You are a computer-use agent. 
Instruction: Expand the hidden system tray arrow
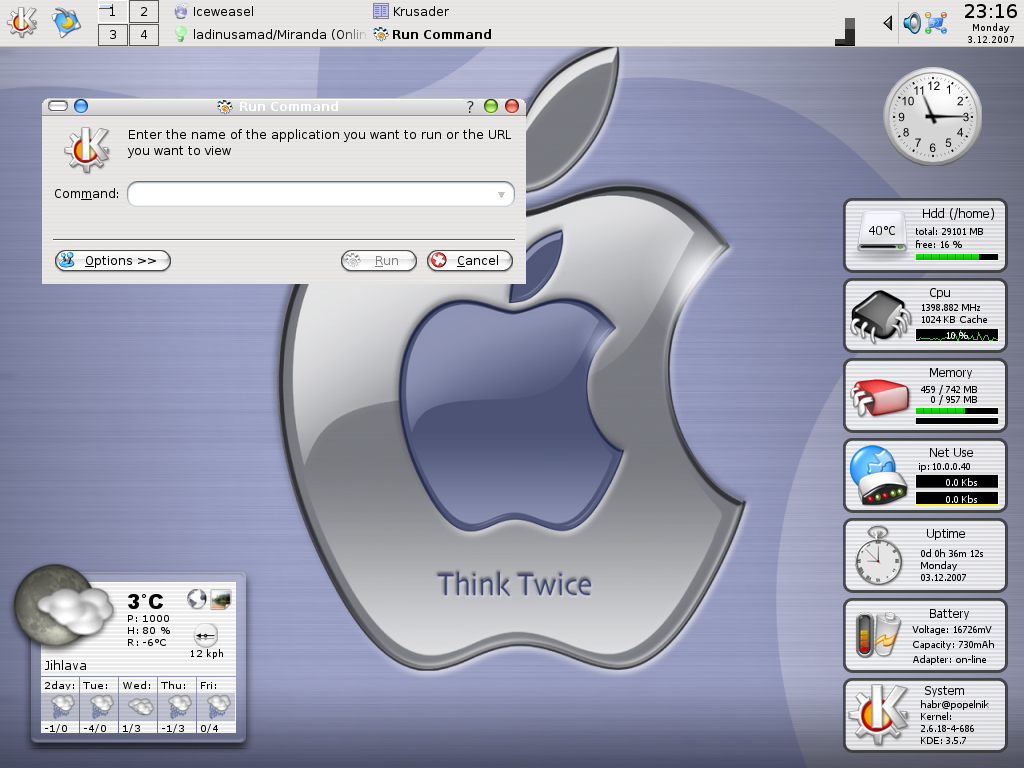pyautogui.click(x=888, y=24)
